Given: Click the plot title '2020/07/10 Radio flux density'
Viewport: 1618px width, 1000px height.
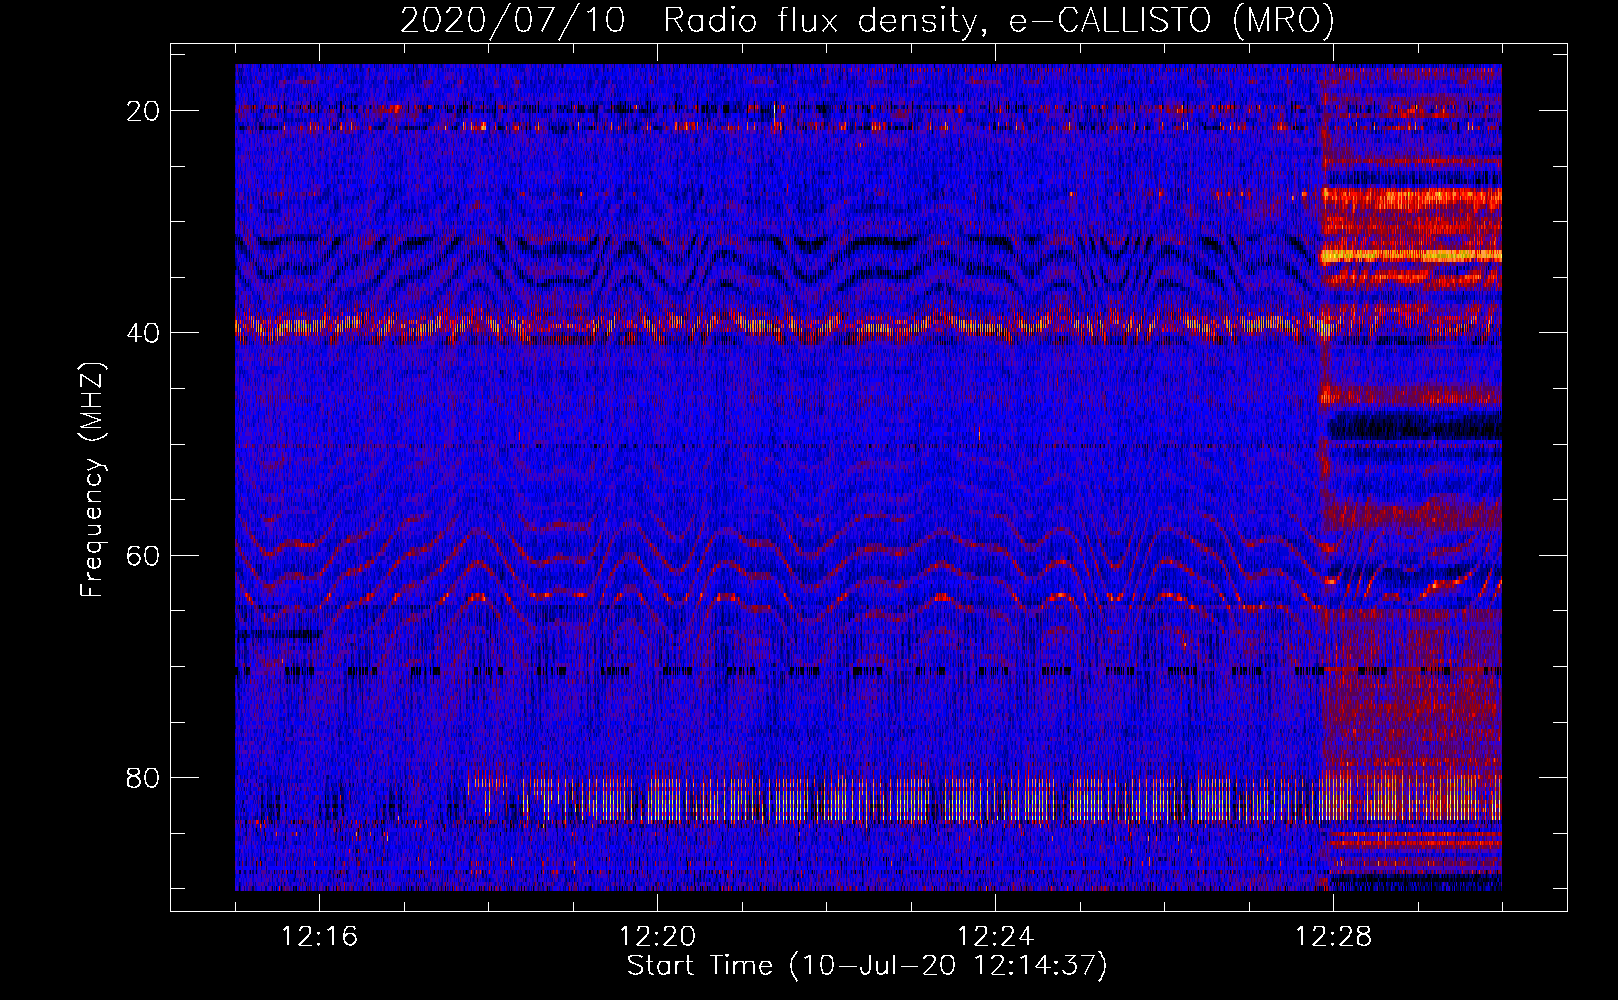Looking at the screenshot, I should [867, 21].
